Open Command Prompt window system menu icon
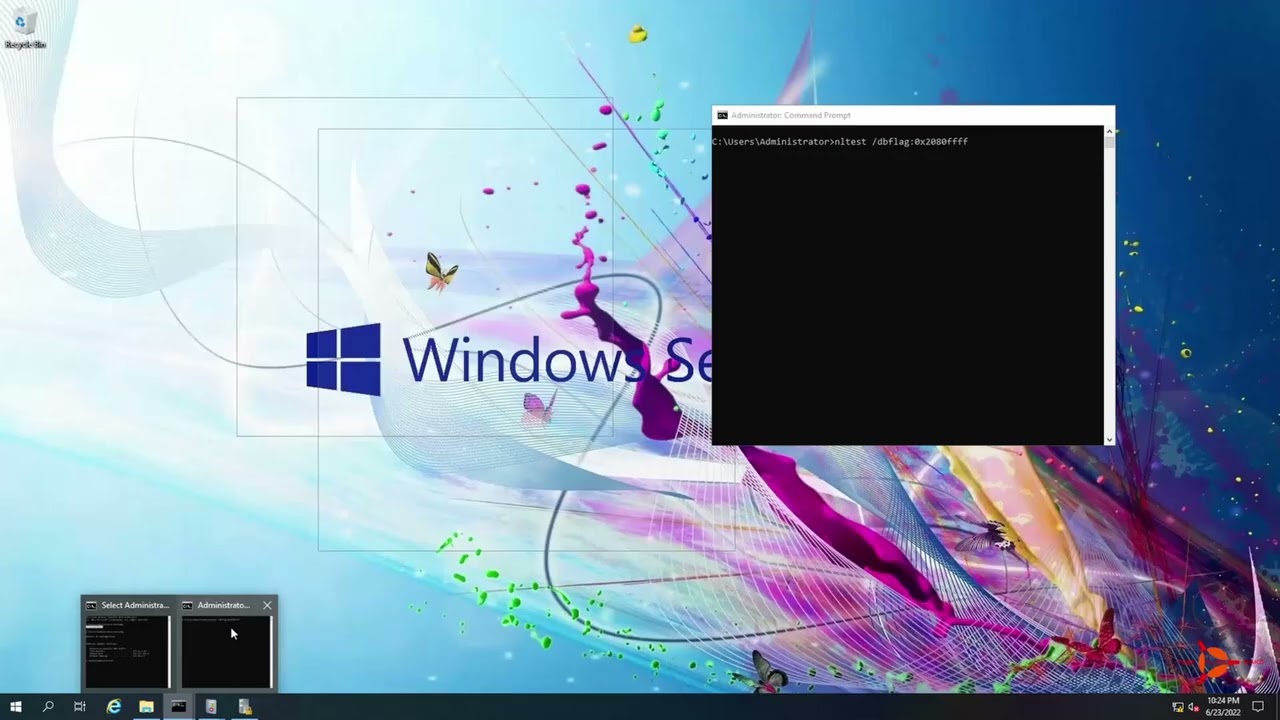This screenshot has height=720, width=1280. [722, 115]
